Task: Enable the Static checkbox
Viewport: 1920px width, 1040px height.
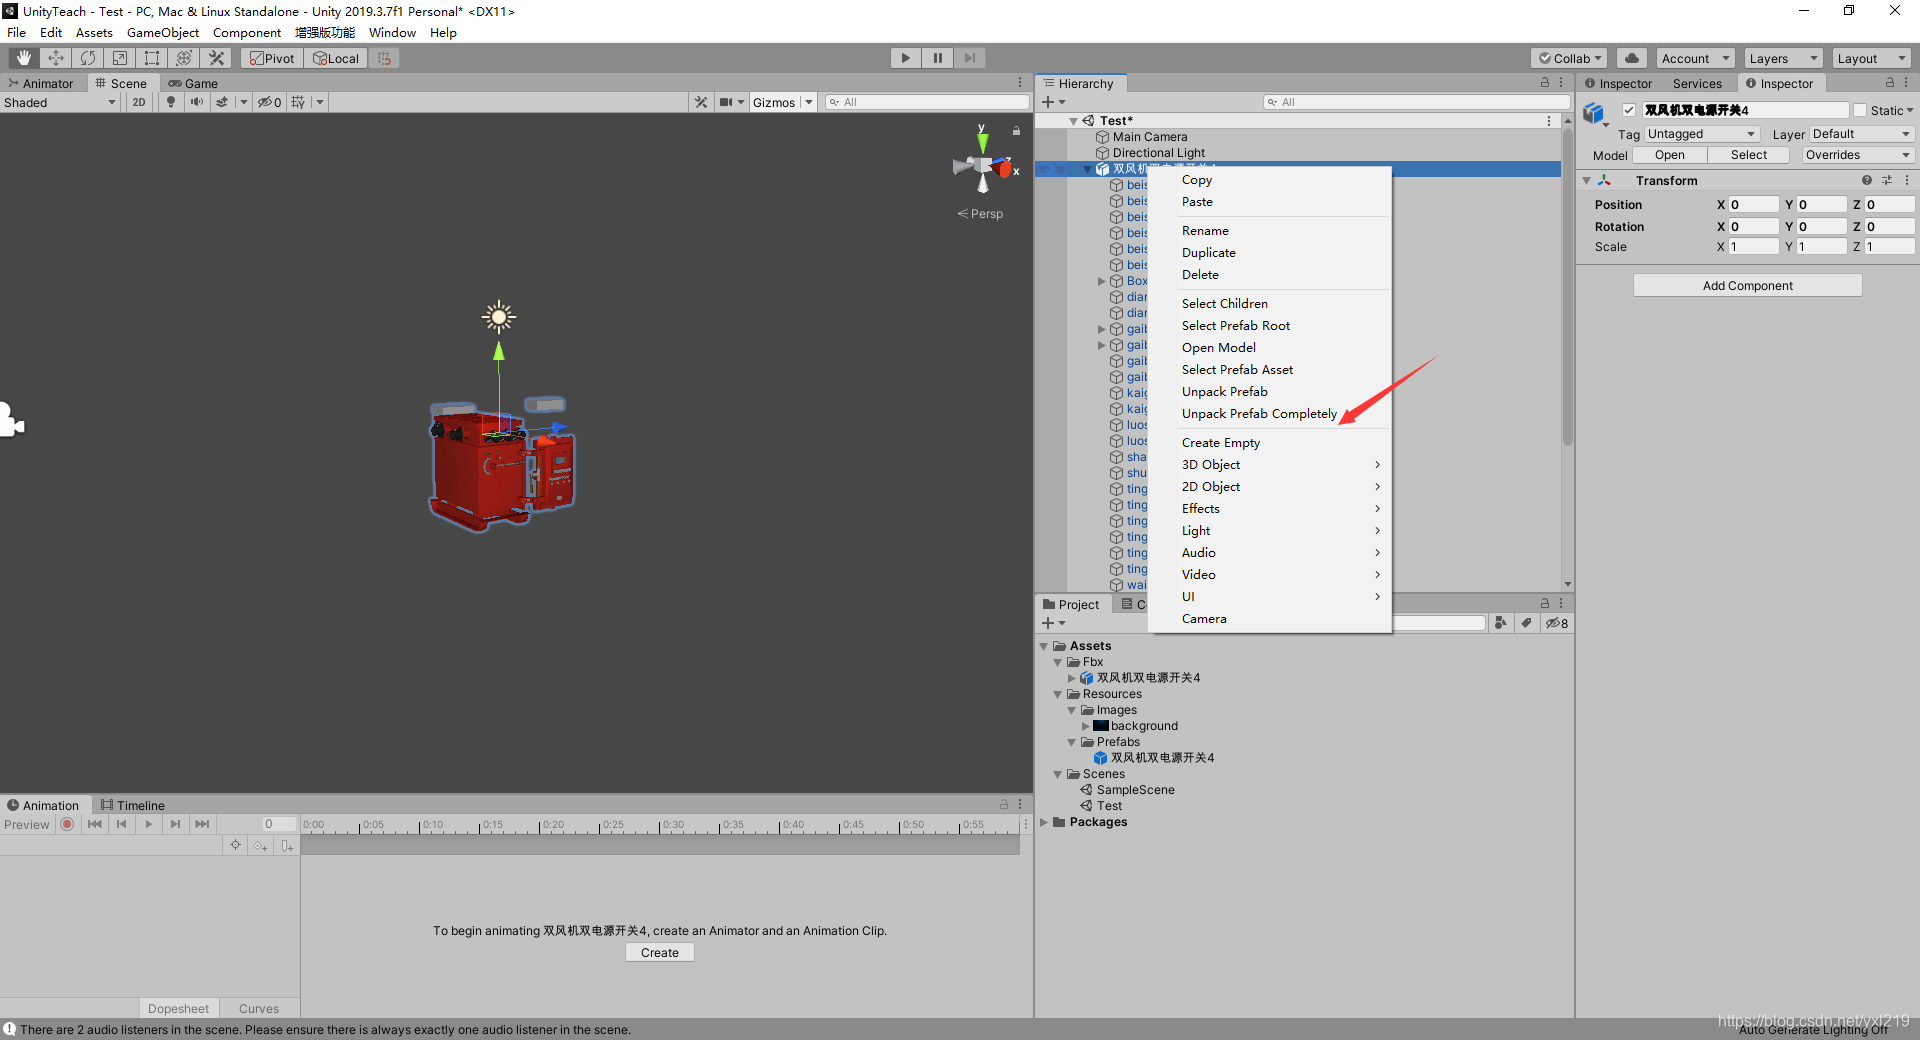Action: [x=1859, y=110]
